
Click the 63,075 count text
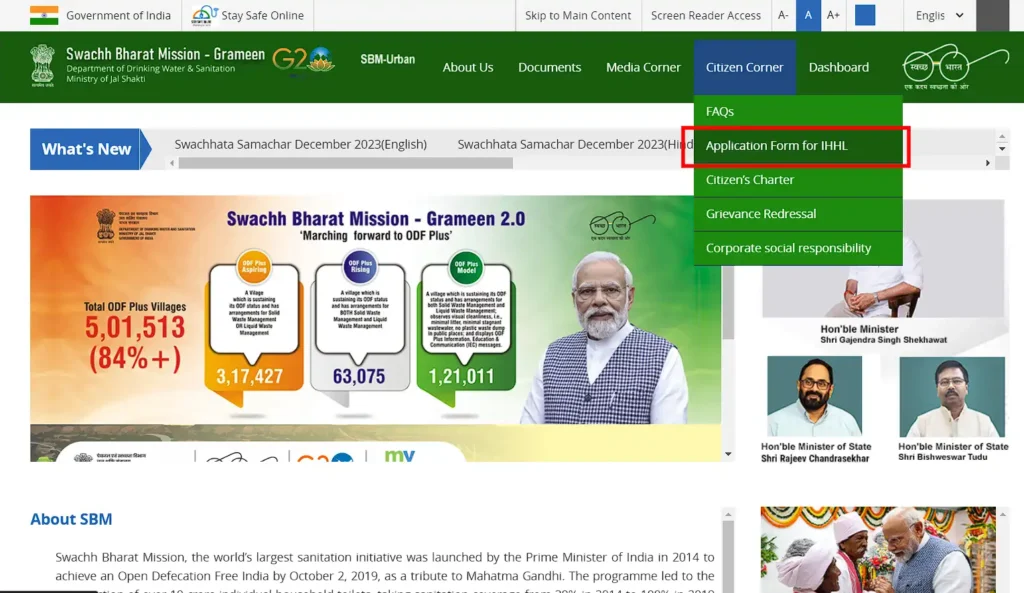359,376
